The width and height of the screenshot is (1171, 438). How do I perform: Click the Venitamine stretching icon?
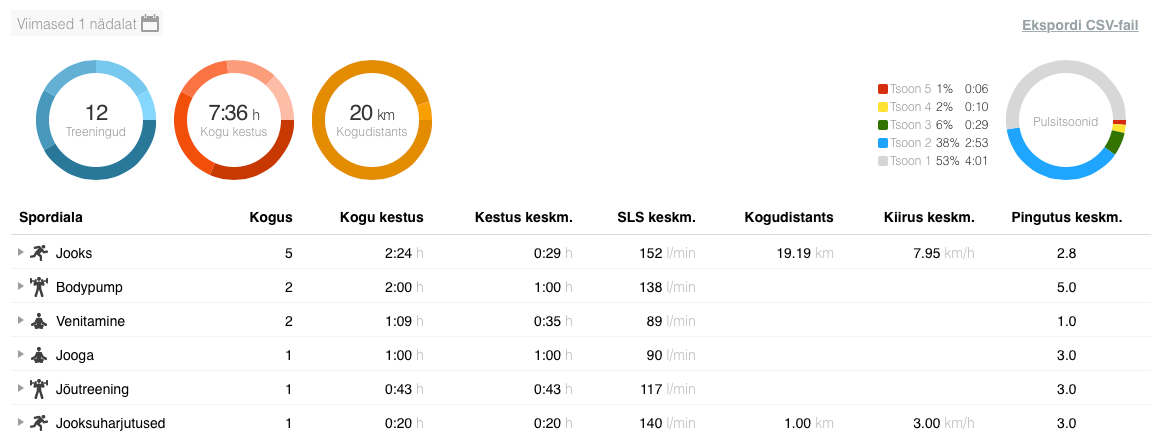pos(39,321)
